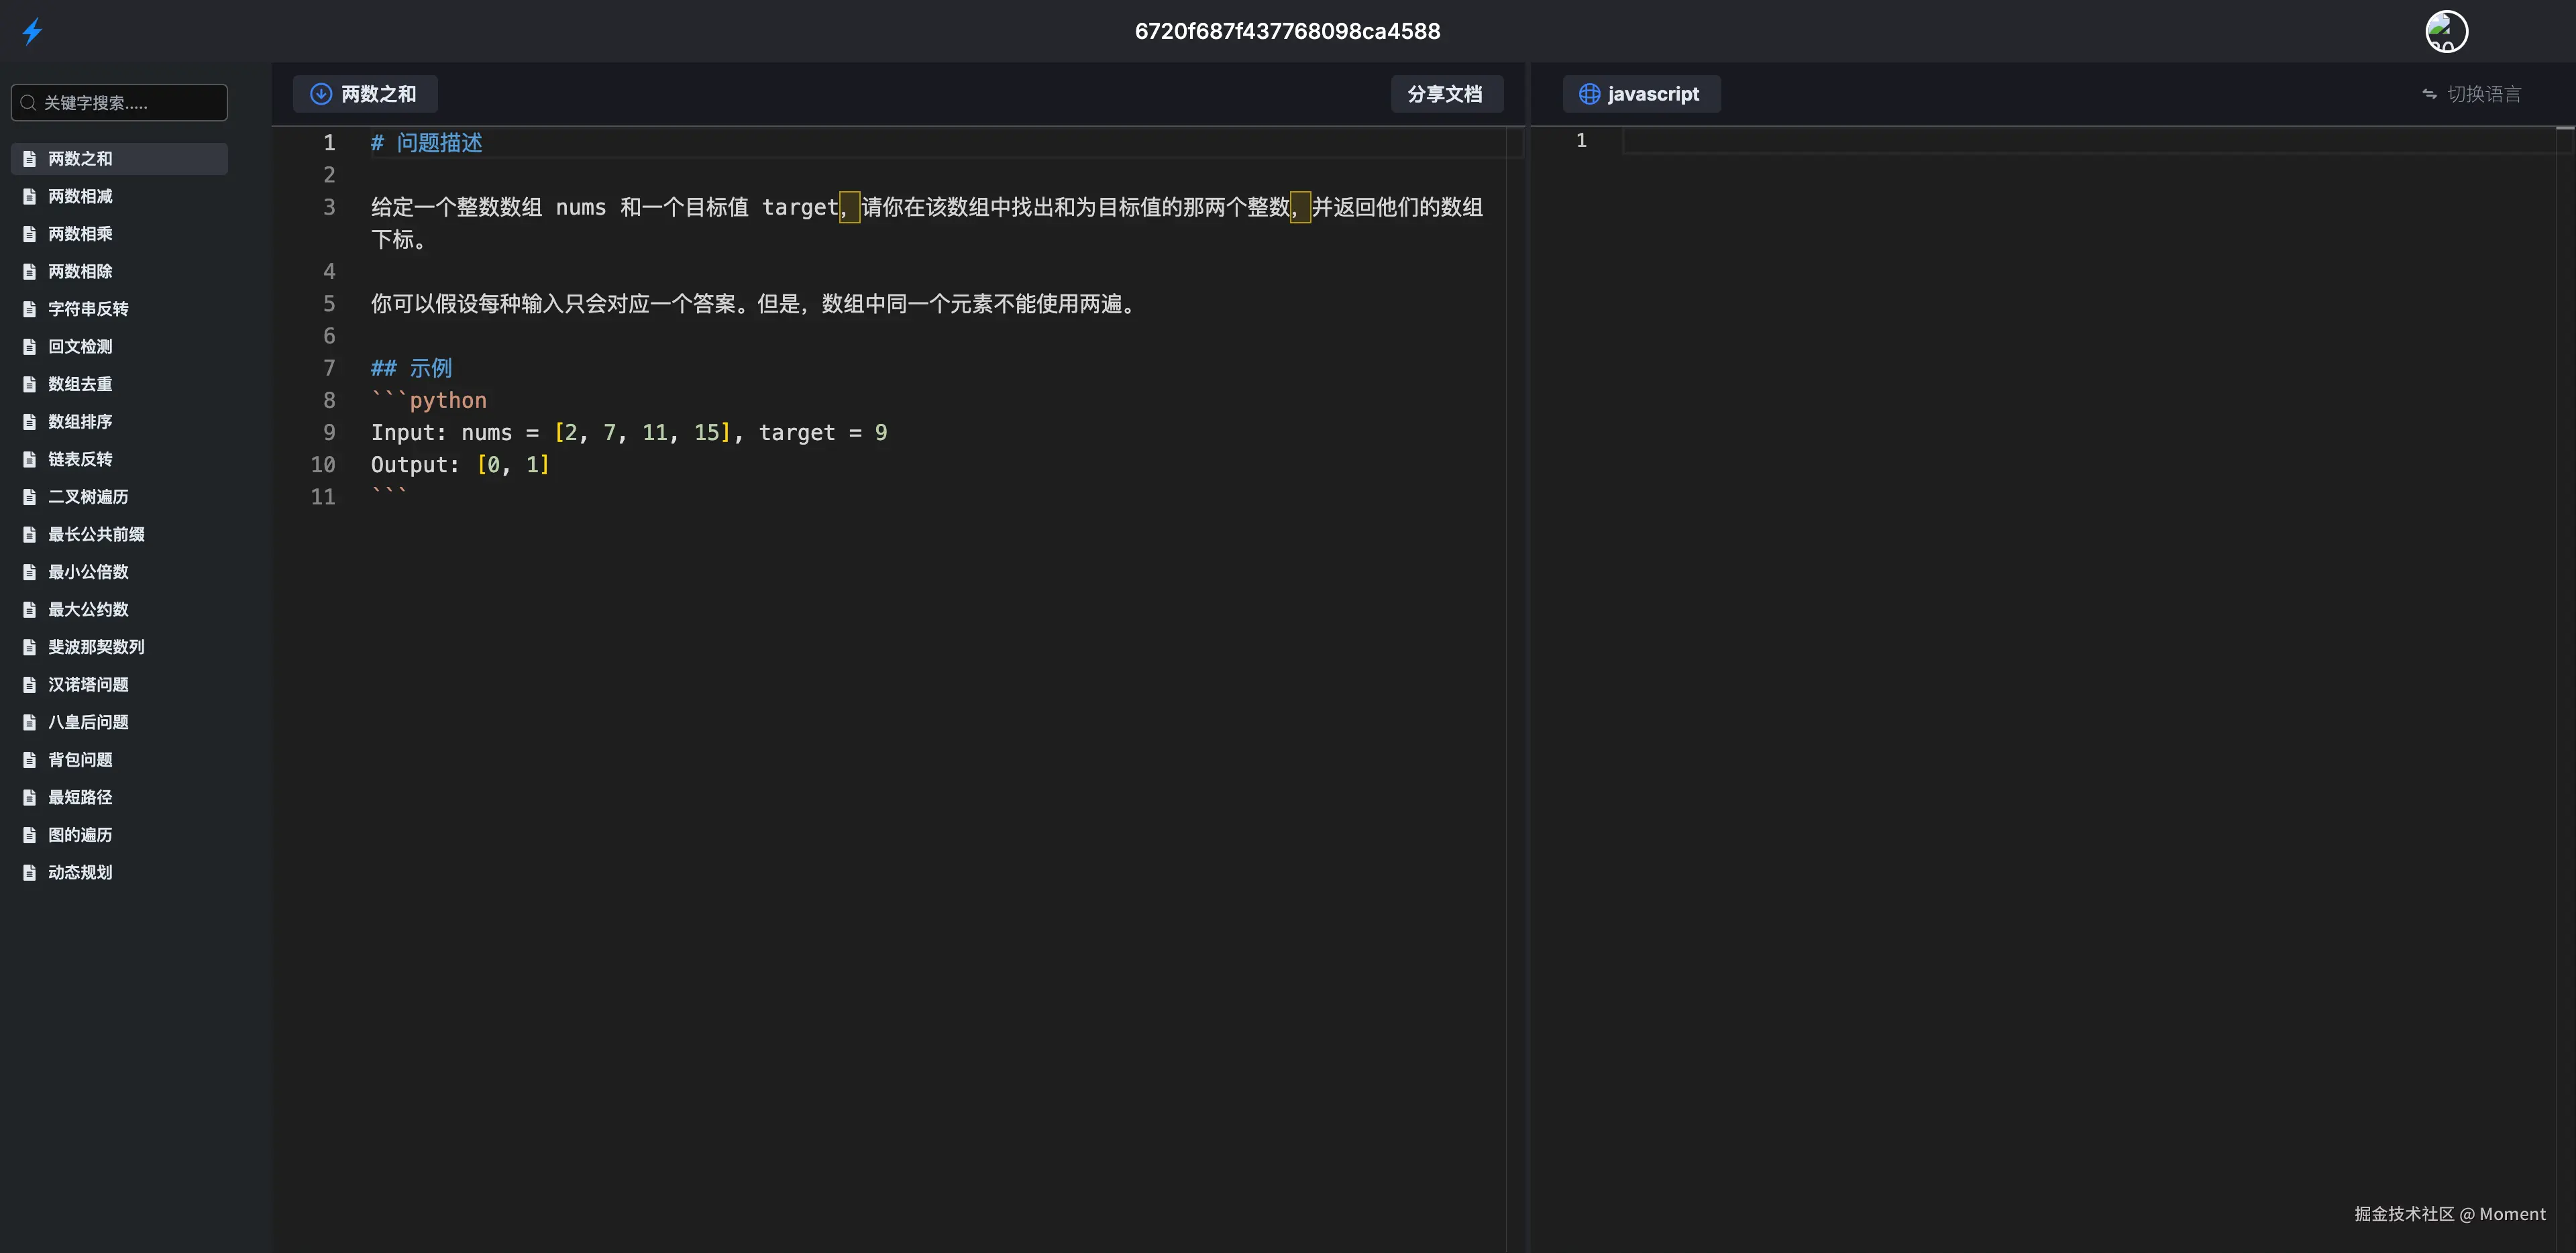Click the document icon for 回文检测
Screen dimensions: 2576x1253
point(30,347)
